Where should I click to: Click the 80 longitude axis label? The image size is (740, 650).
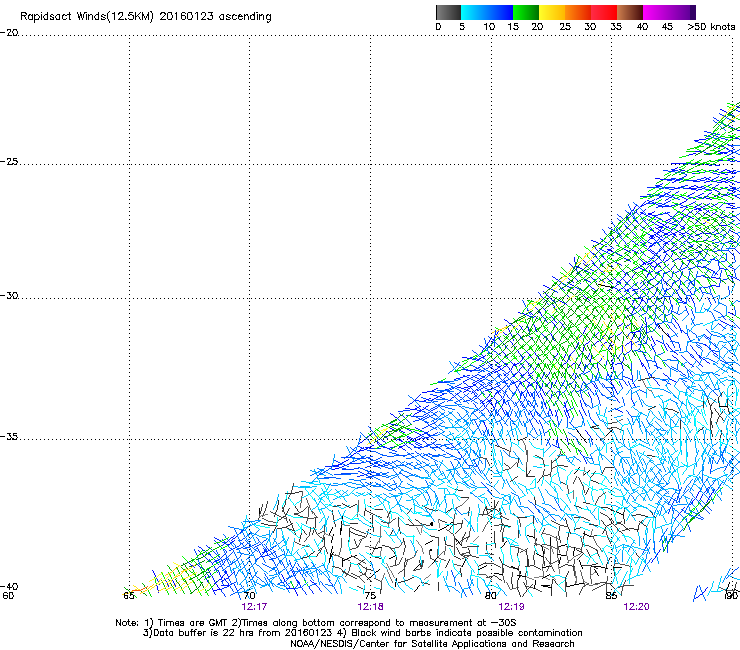tap(491, 596)
